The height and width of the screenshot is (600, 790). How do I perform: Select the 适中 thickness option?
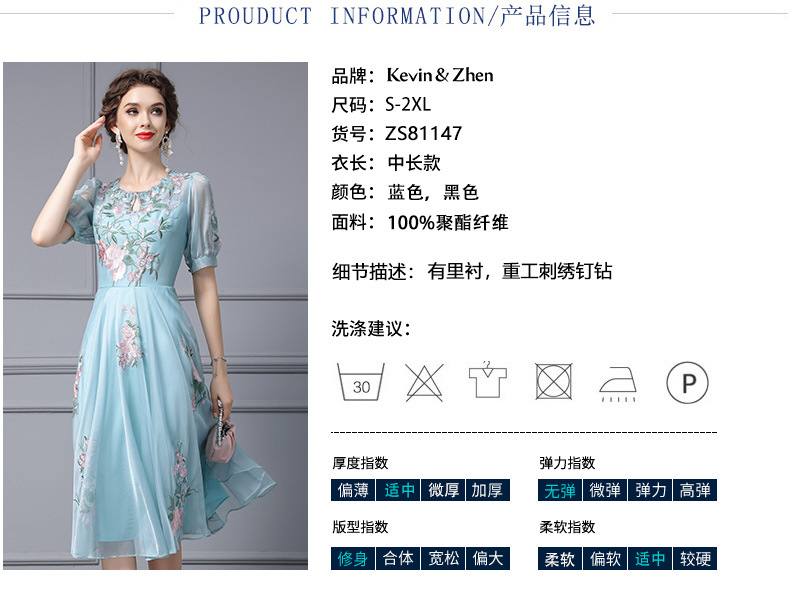pyautogui.click(x=398, y=490)
